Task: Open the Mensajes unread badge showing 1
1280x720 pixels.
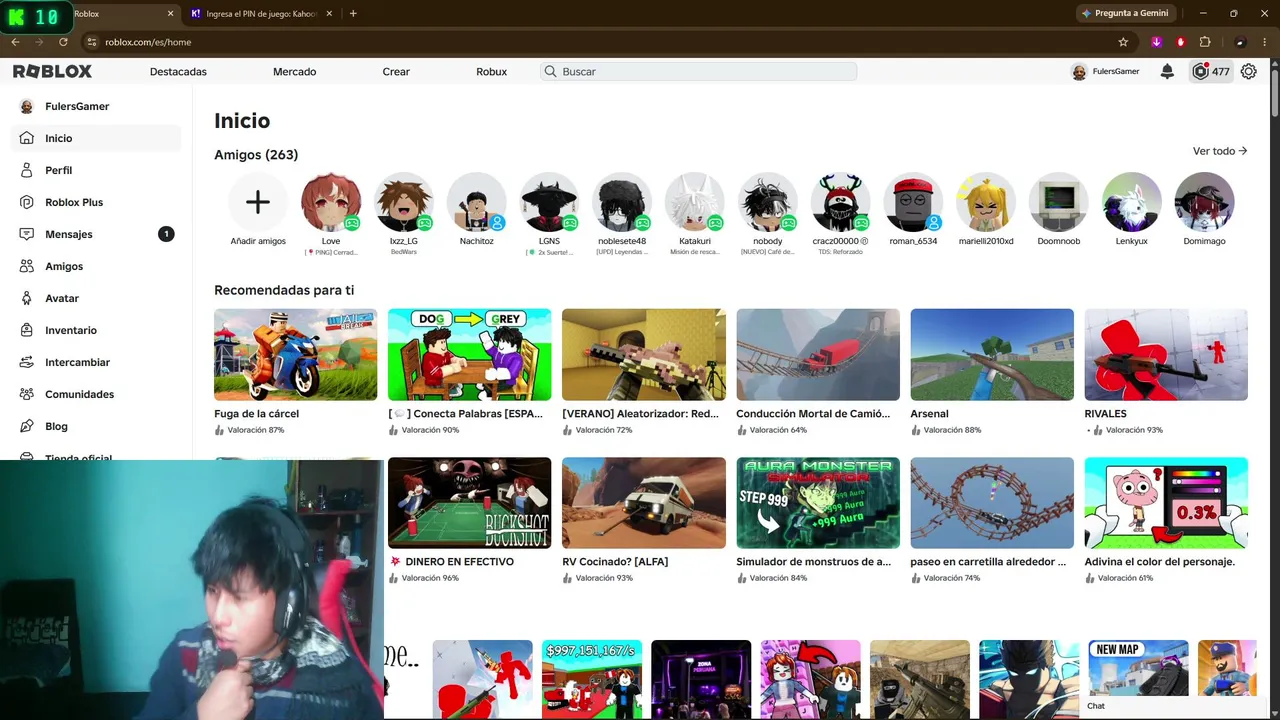Action: click(x=166, y=234)
